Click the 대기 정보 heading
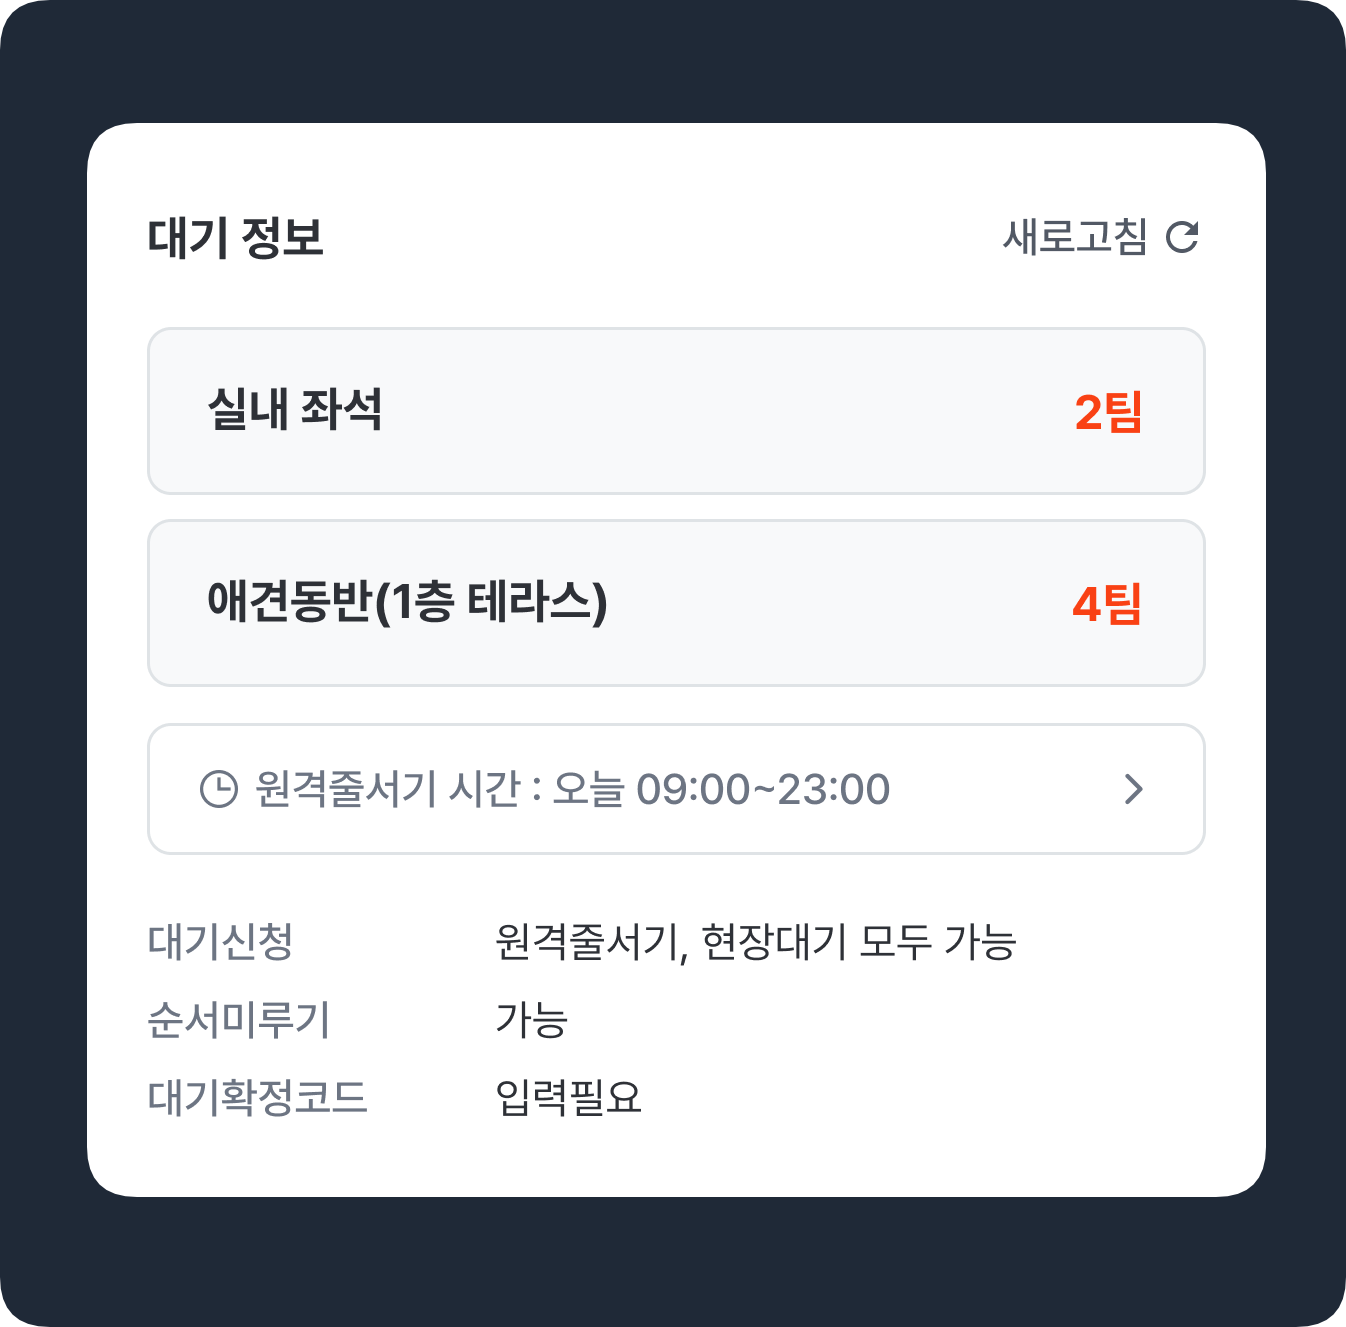The height and width of the screenshot is (1327, 1346). click(x=236, y=238)
